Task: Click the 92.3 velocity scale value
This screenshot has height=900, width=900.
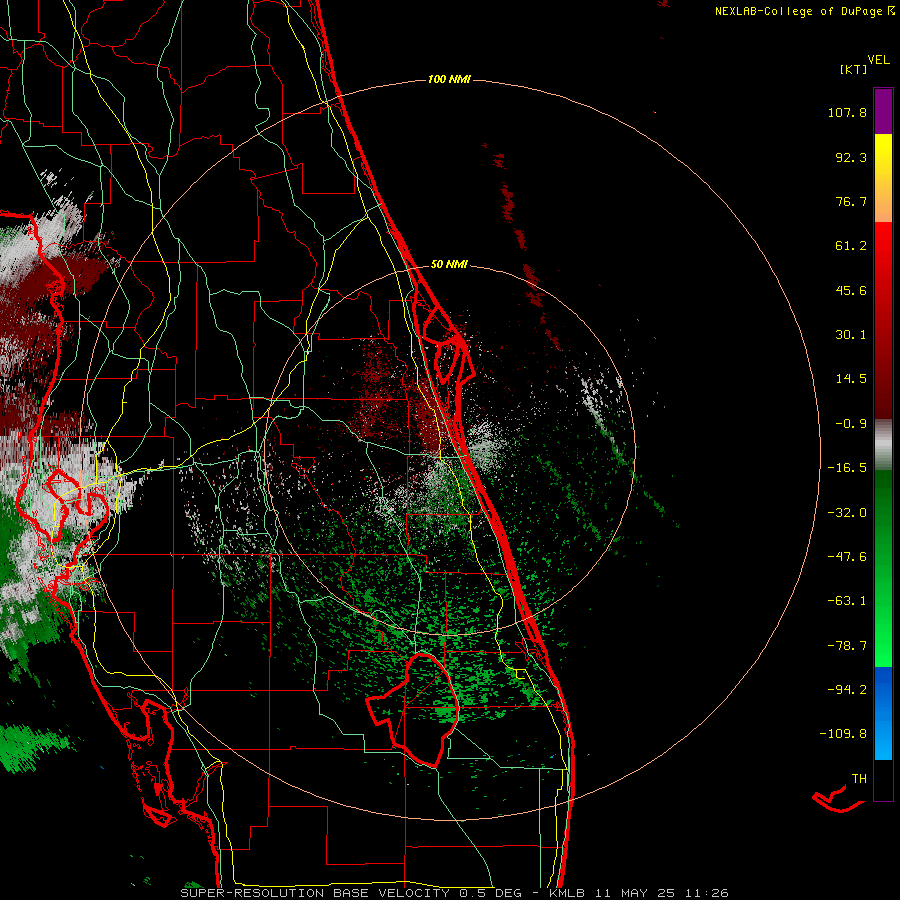Action: coord(851,157)
